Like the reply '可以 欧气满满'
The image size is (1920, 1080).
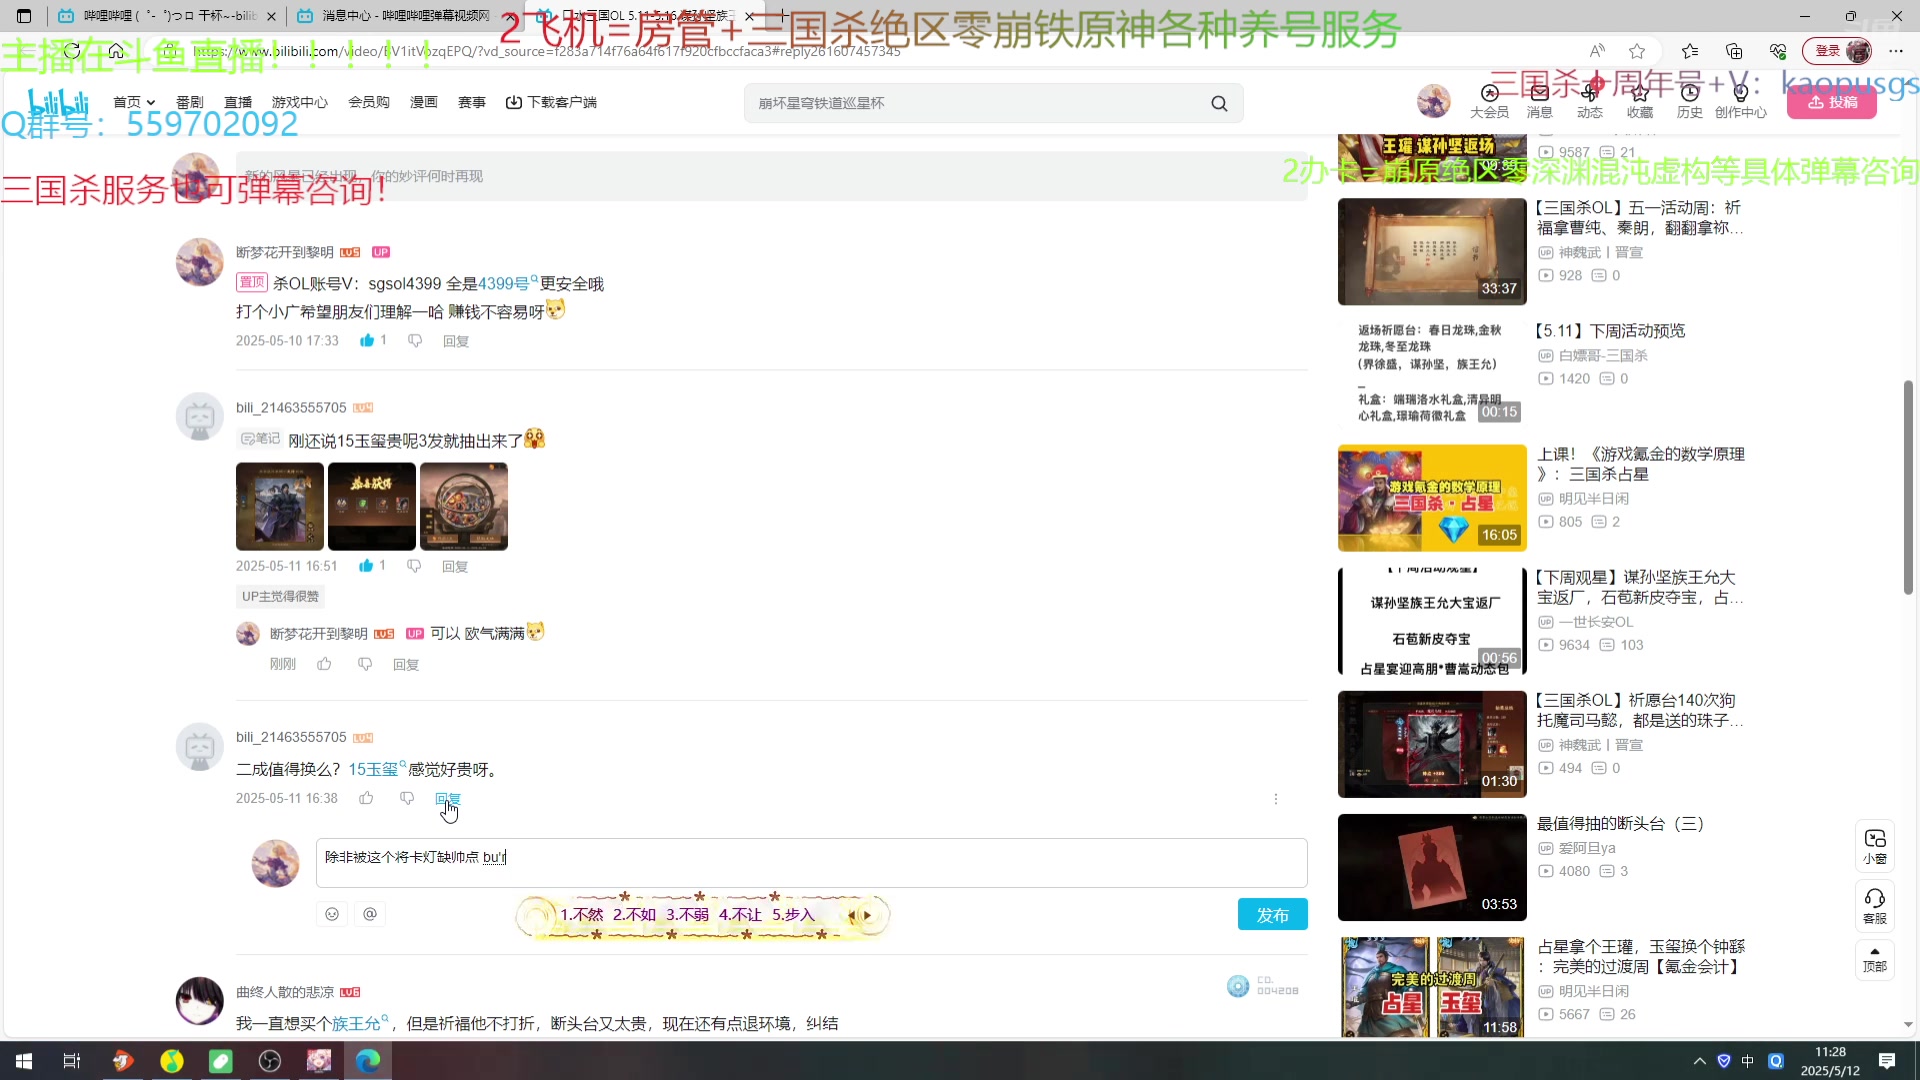[324, 664]
